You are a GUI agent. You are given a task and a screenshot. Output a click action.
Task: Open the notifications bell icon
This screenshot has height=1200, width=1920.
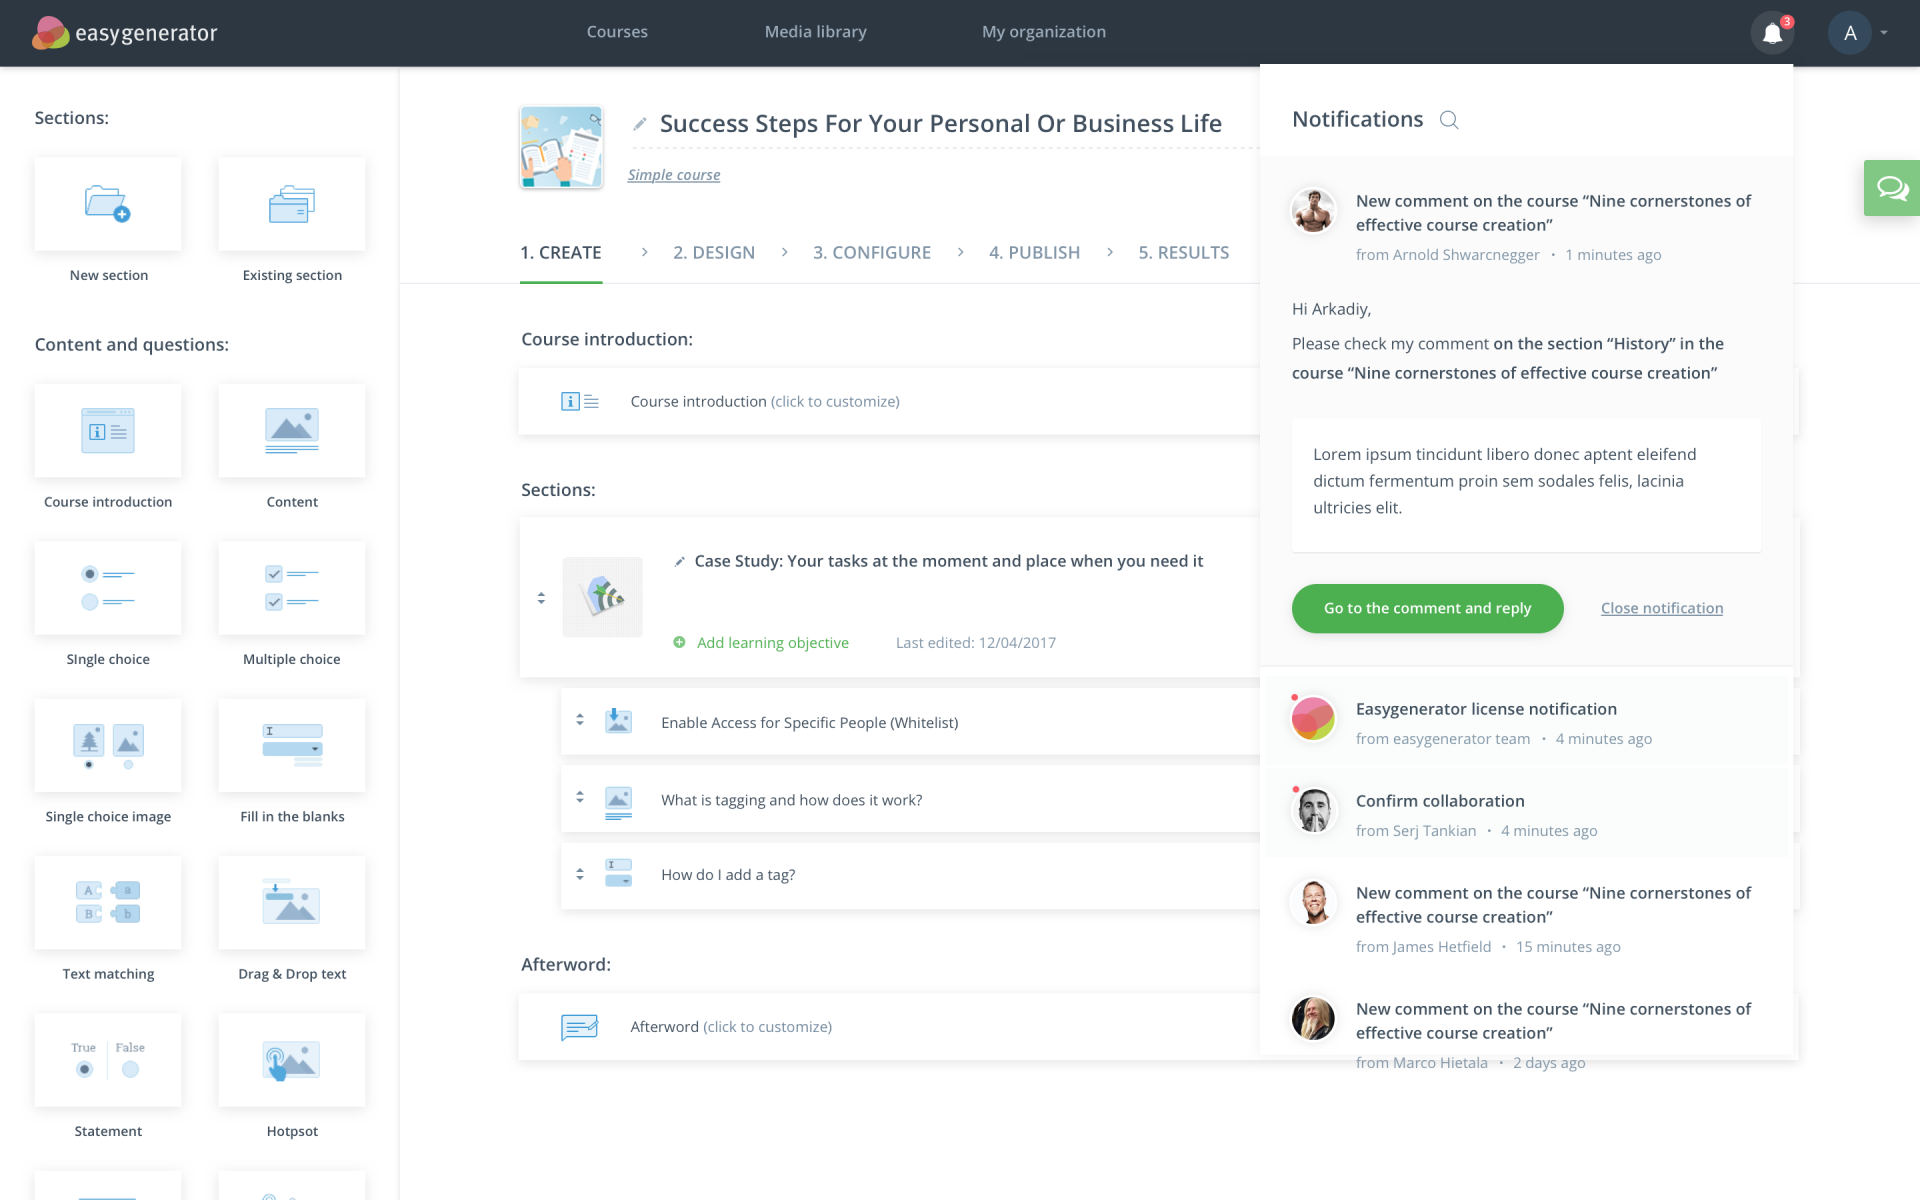(1772, 33)
